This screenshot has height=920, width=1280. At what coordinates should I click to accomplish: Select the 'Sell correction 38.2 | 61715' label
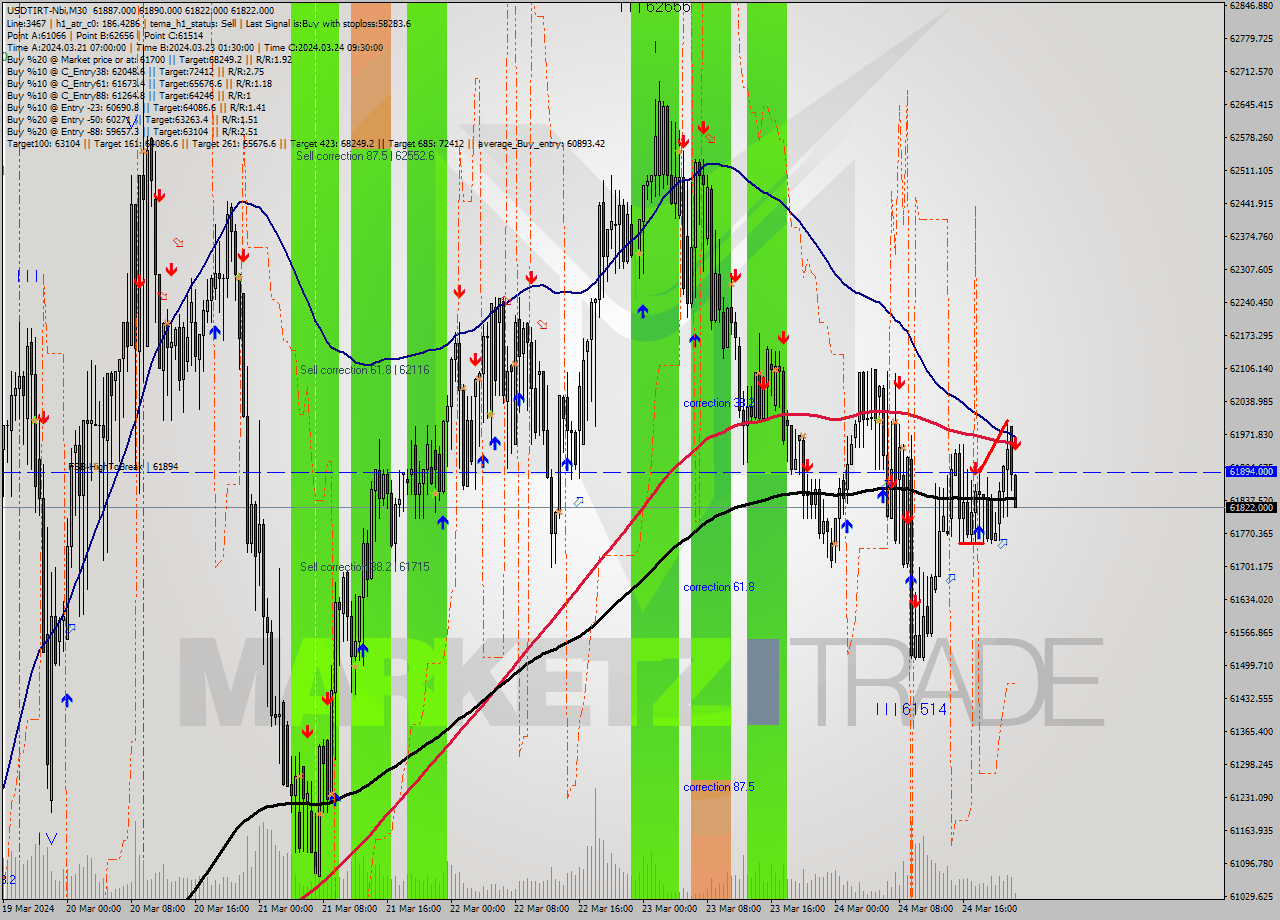point(365,567)
